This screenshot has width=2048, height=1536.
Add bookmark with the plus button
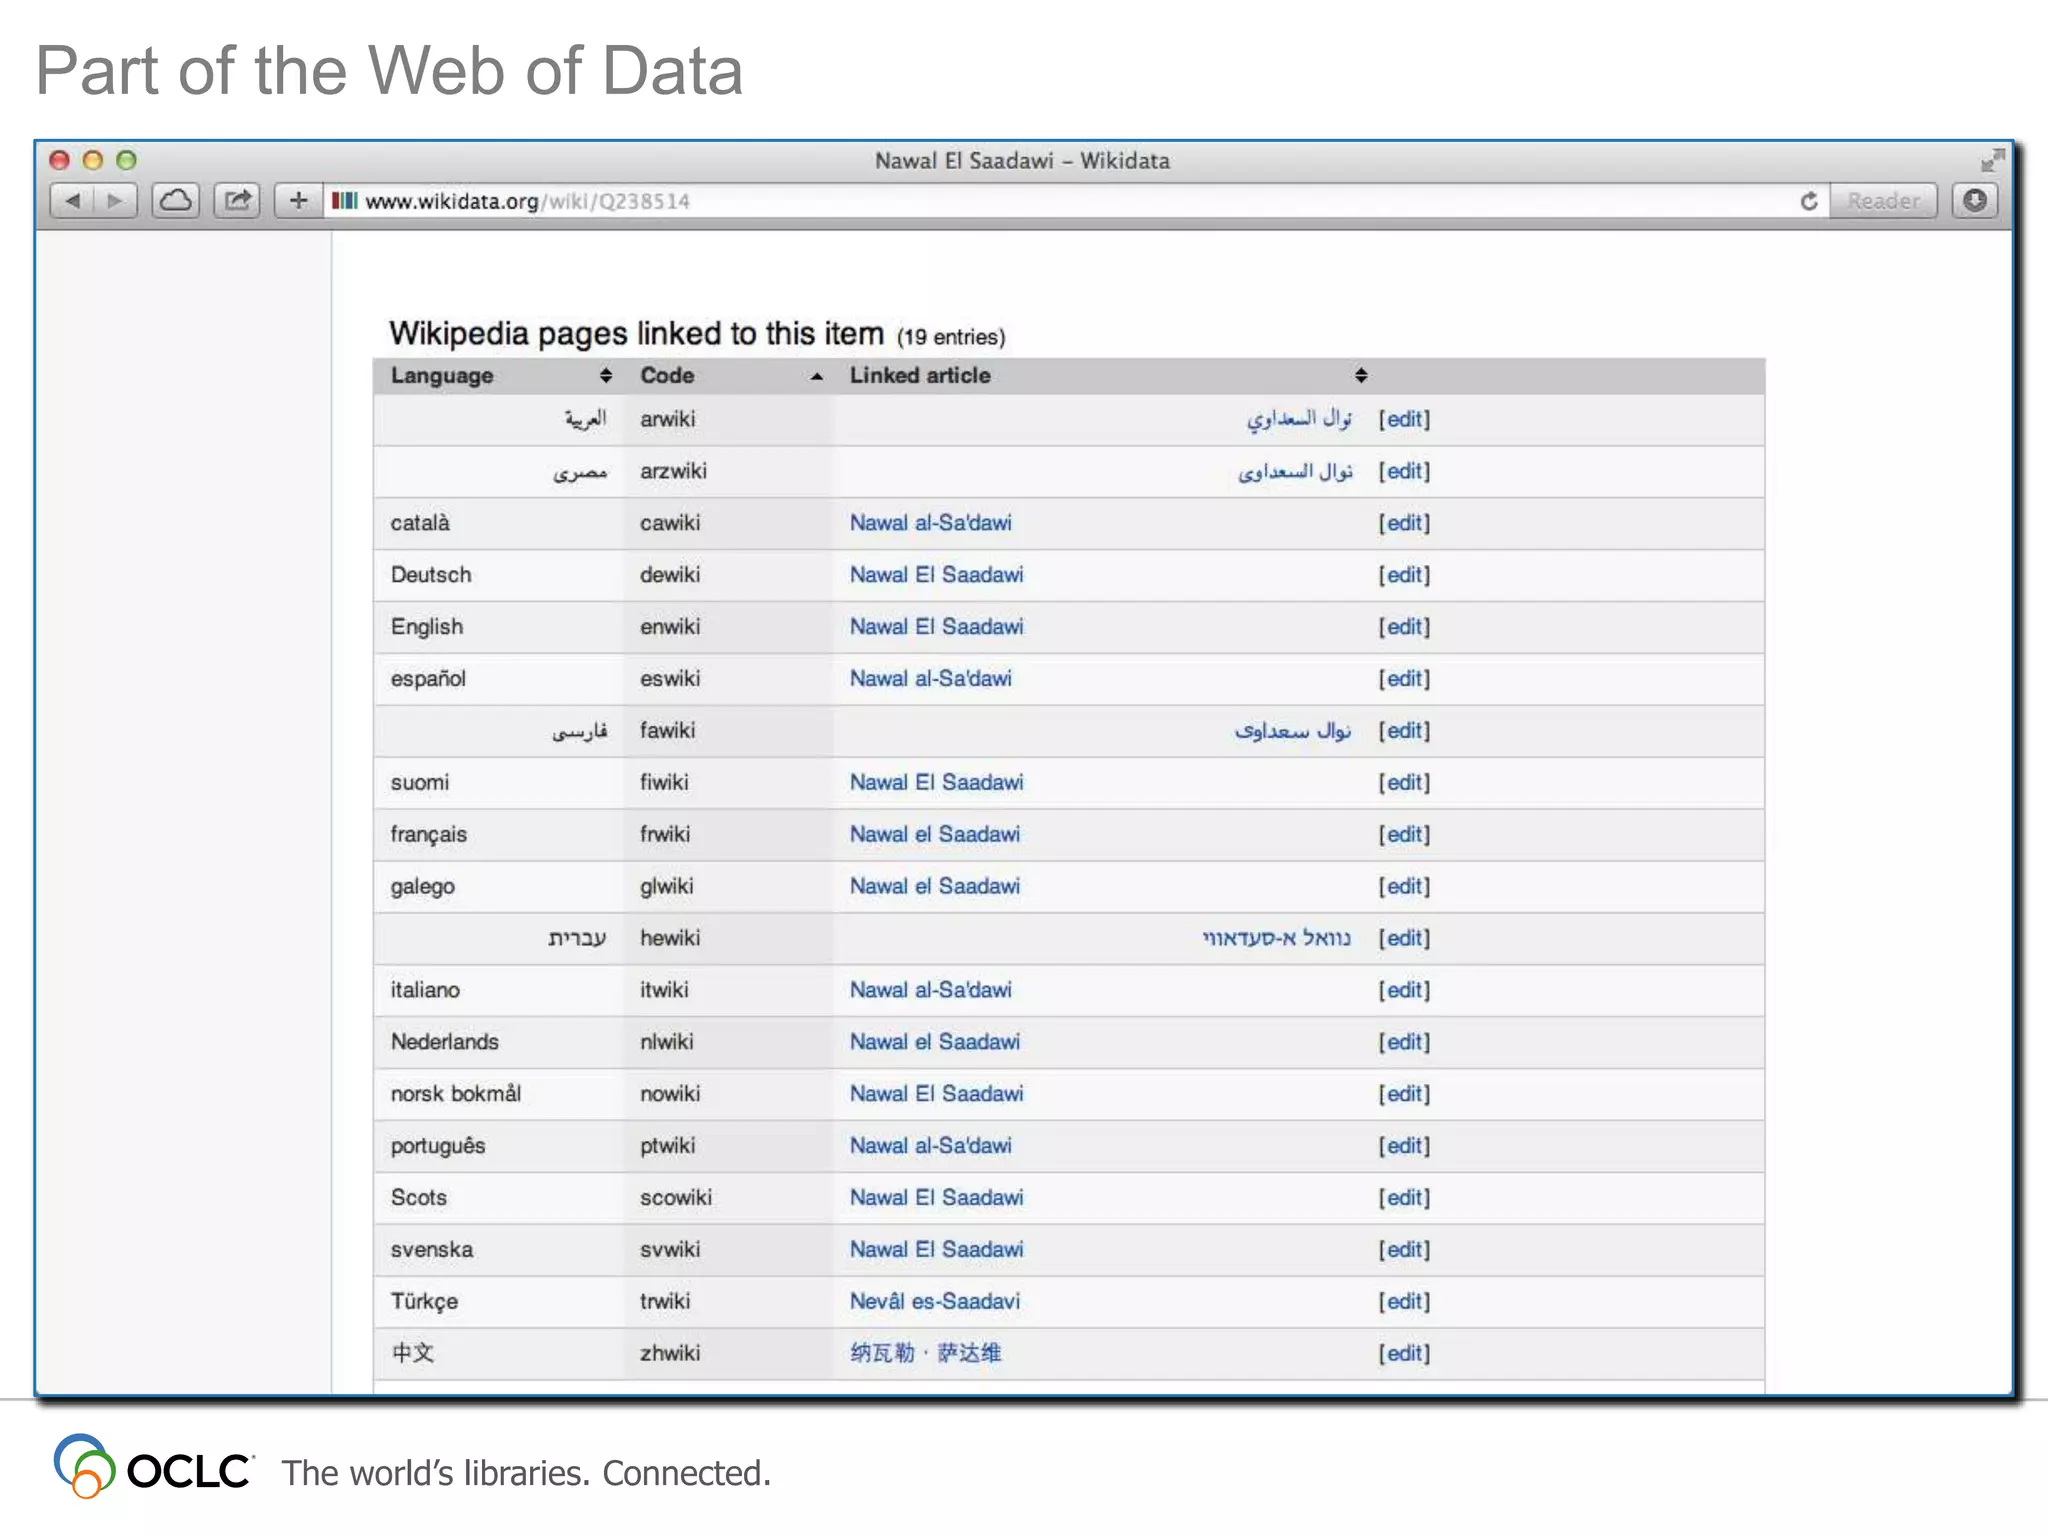pos(298,201)
